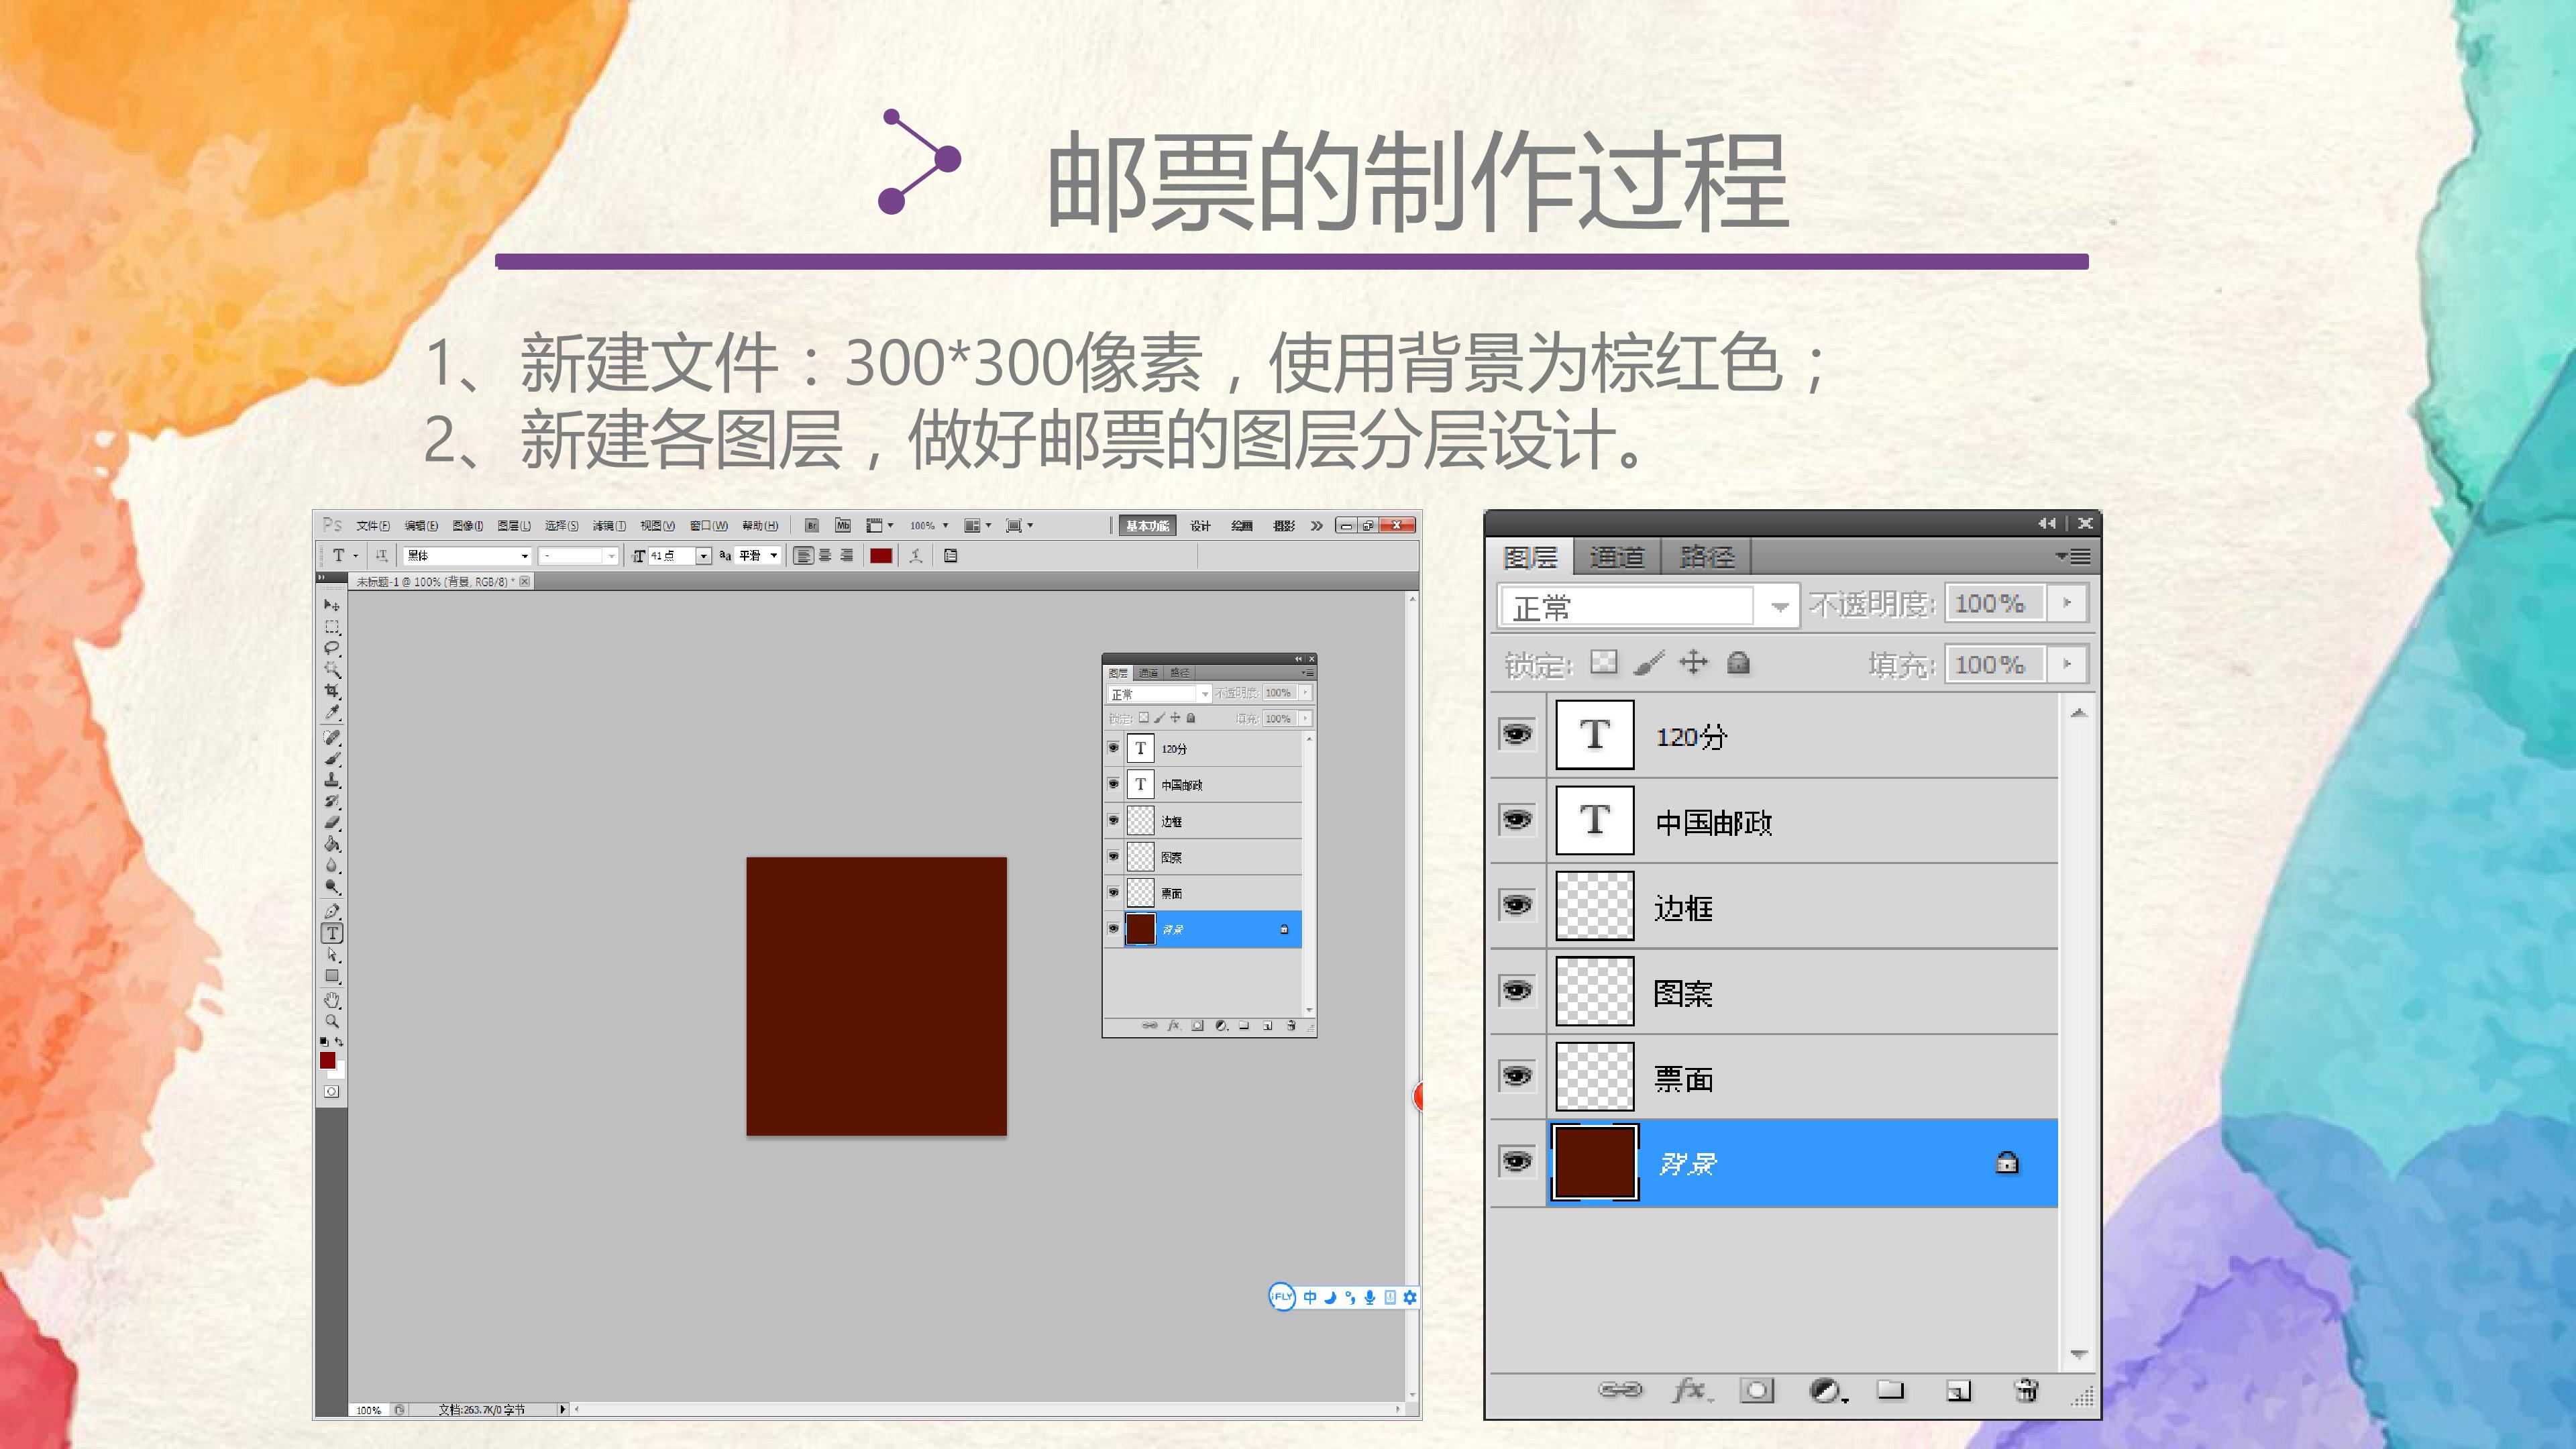Hide the 120分 layer in enlarged panel

point(1518,735)
